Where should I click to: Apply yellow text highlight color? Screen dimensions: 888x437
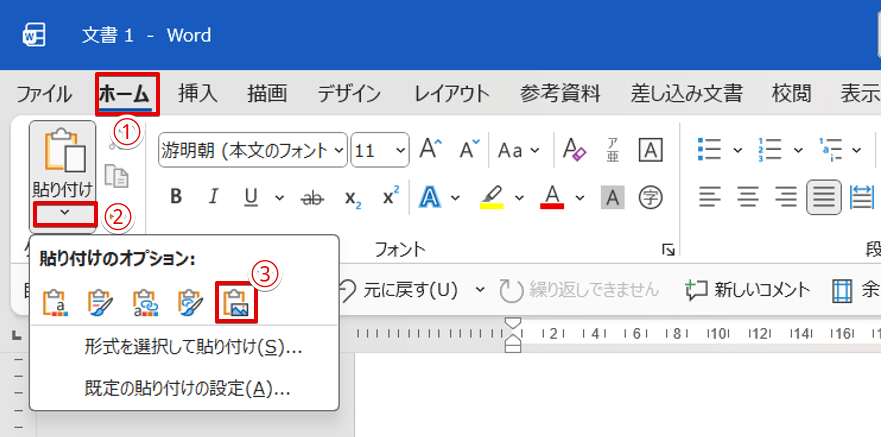pos(492,197)
